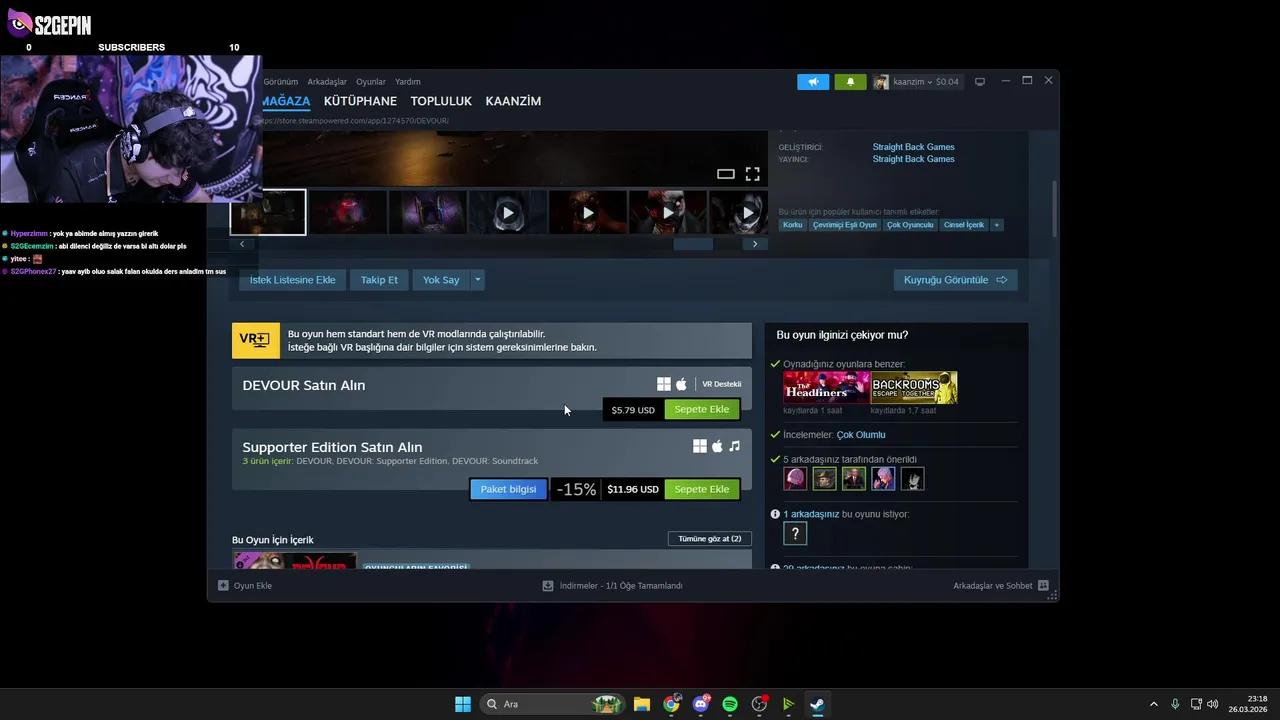
Task: Click the first recommending friend avatar
Action: click(x=795, y=479)
